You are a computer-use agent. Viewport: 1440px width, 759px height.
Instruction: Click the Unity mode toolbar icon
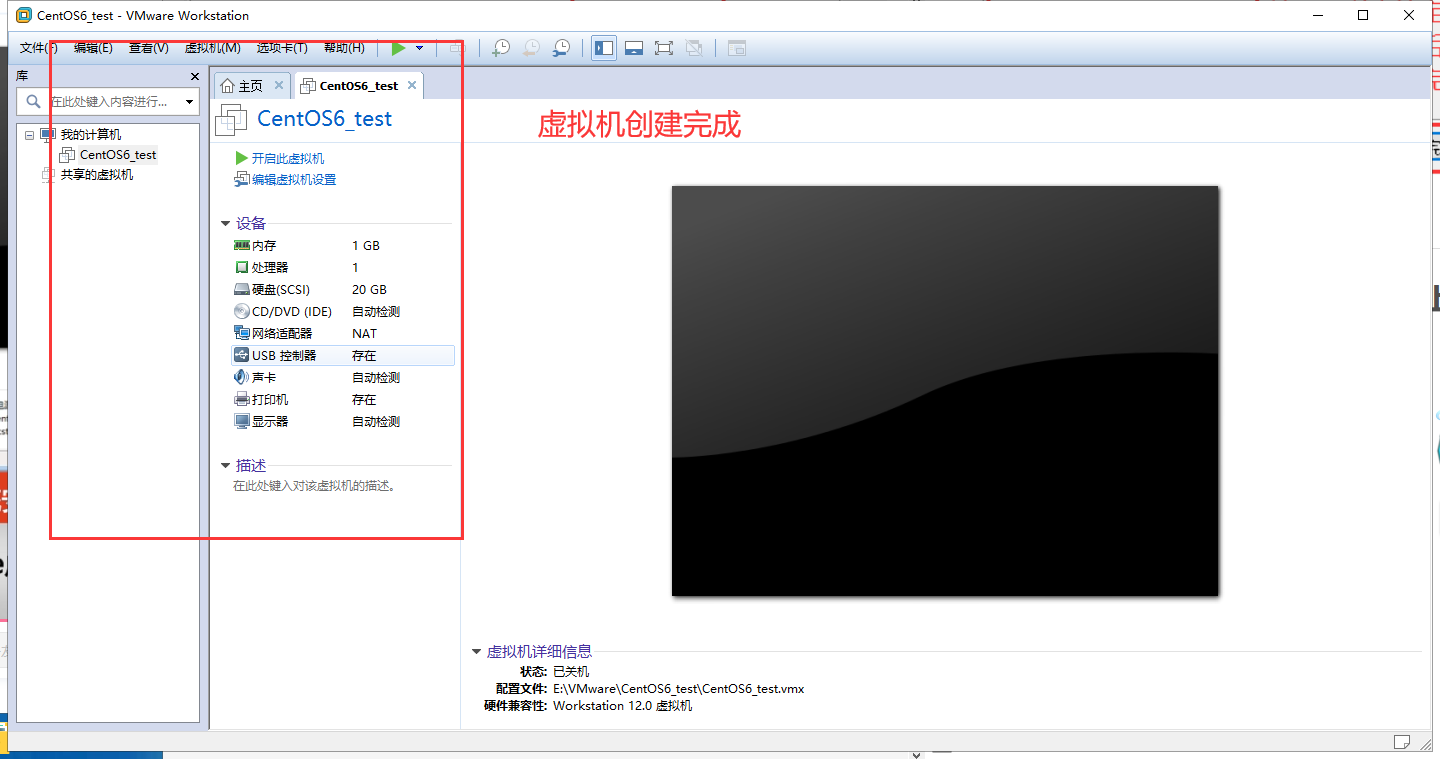694,48
